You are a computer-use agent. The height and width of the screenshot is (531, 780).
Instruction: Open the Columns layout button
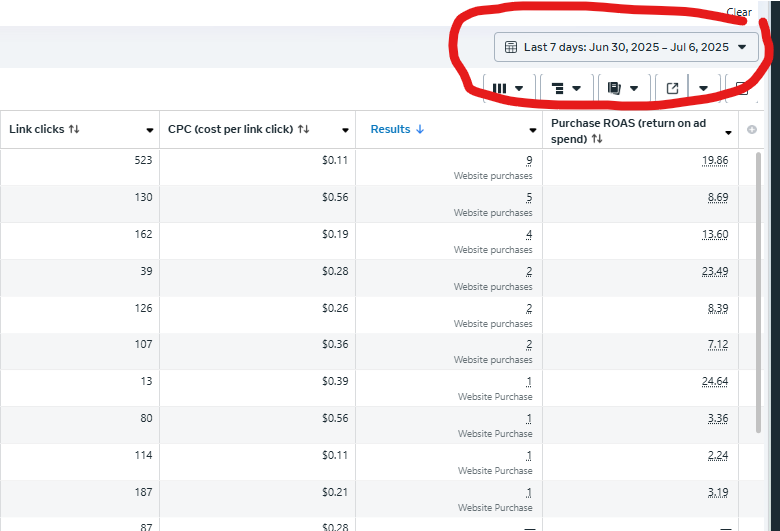click(x=509, y=88)
